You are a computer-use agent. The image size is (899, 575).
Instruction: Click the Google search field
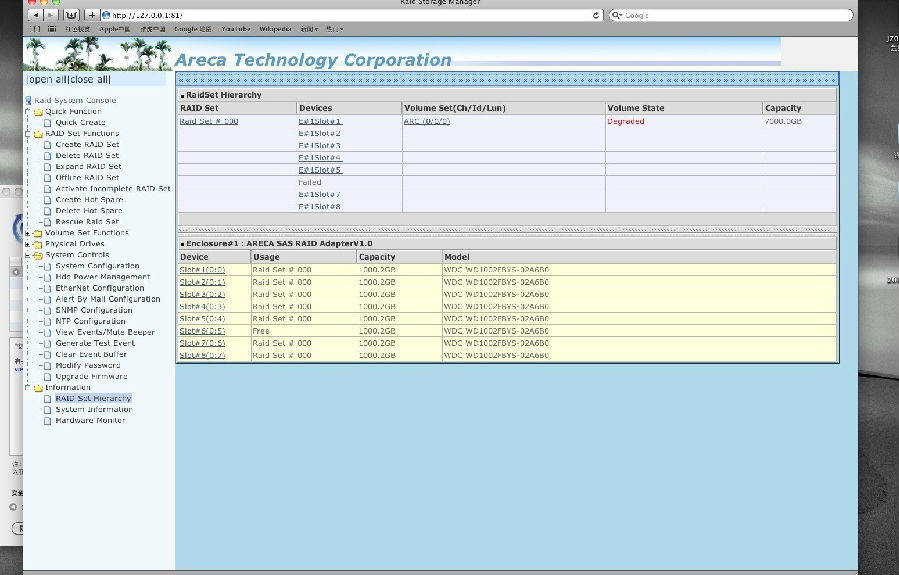[731, 15]
